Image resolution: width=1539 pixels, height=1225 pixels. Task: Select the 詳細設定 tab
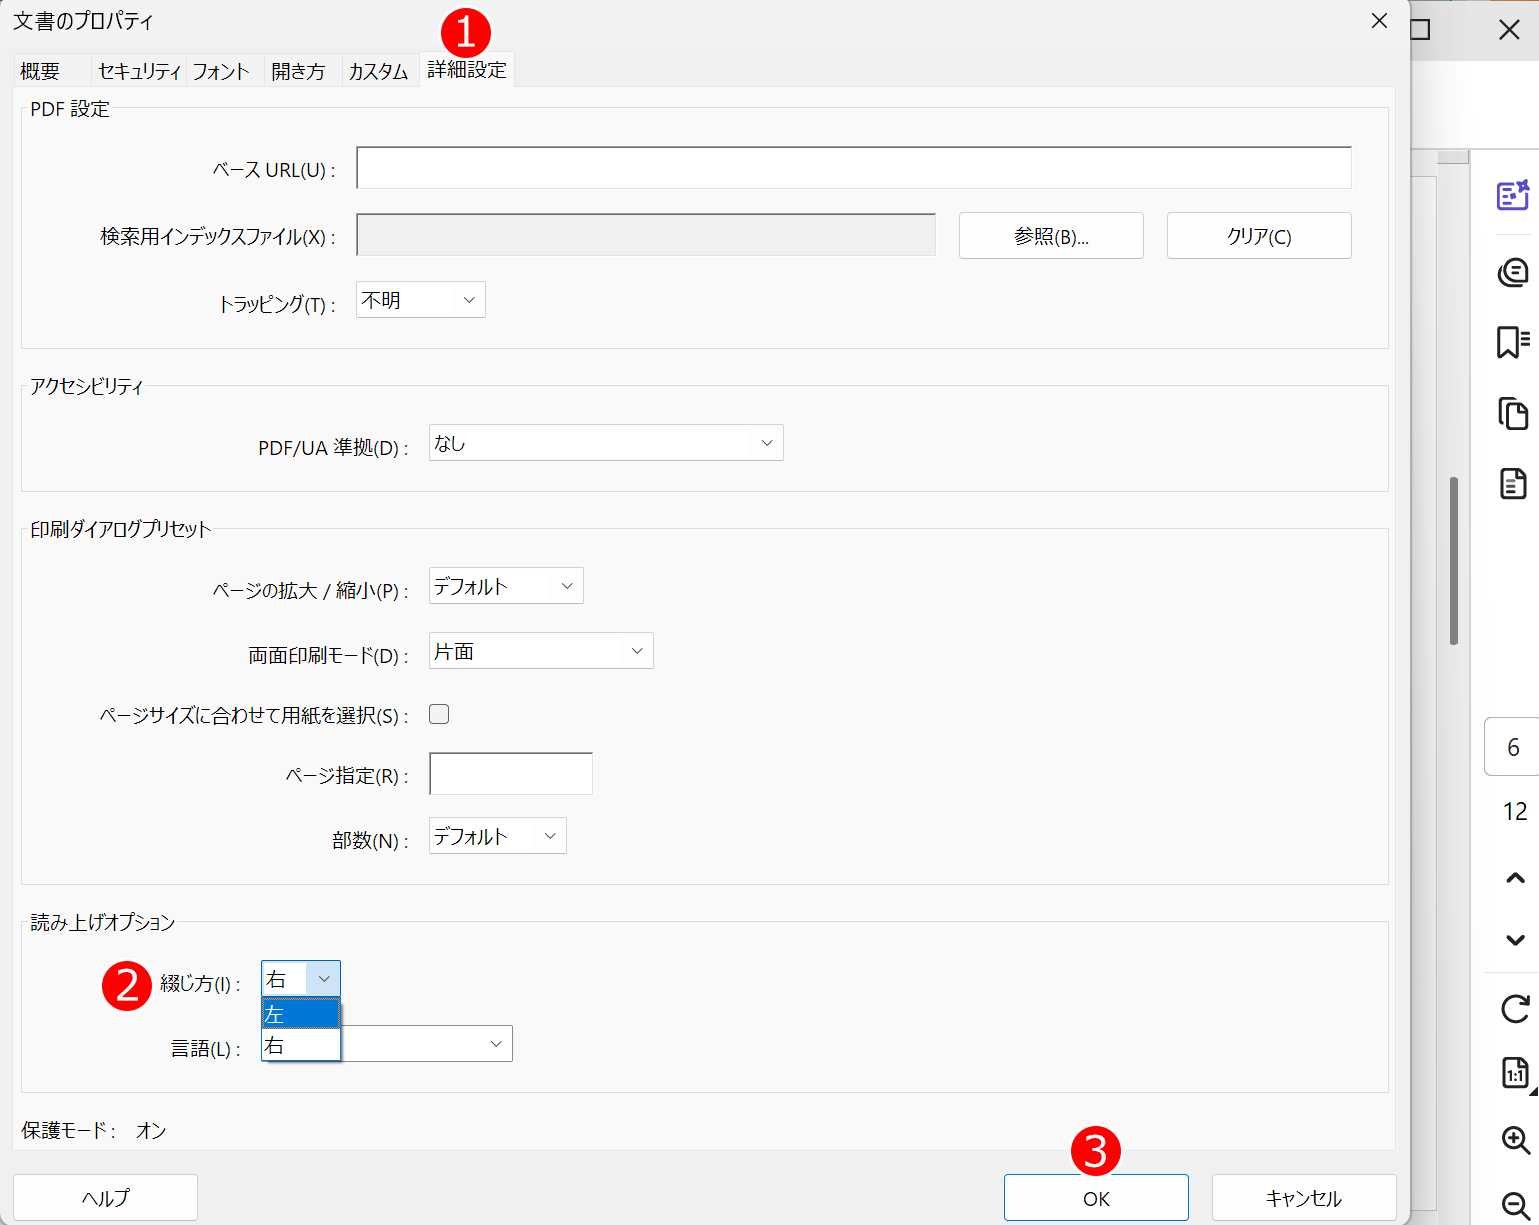467,69
